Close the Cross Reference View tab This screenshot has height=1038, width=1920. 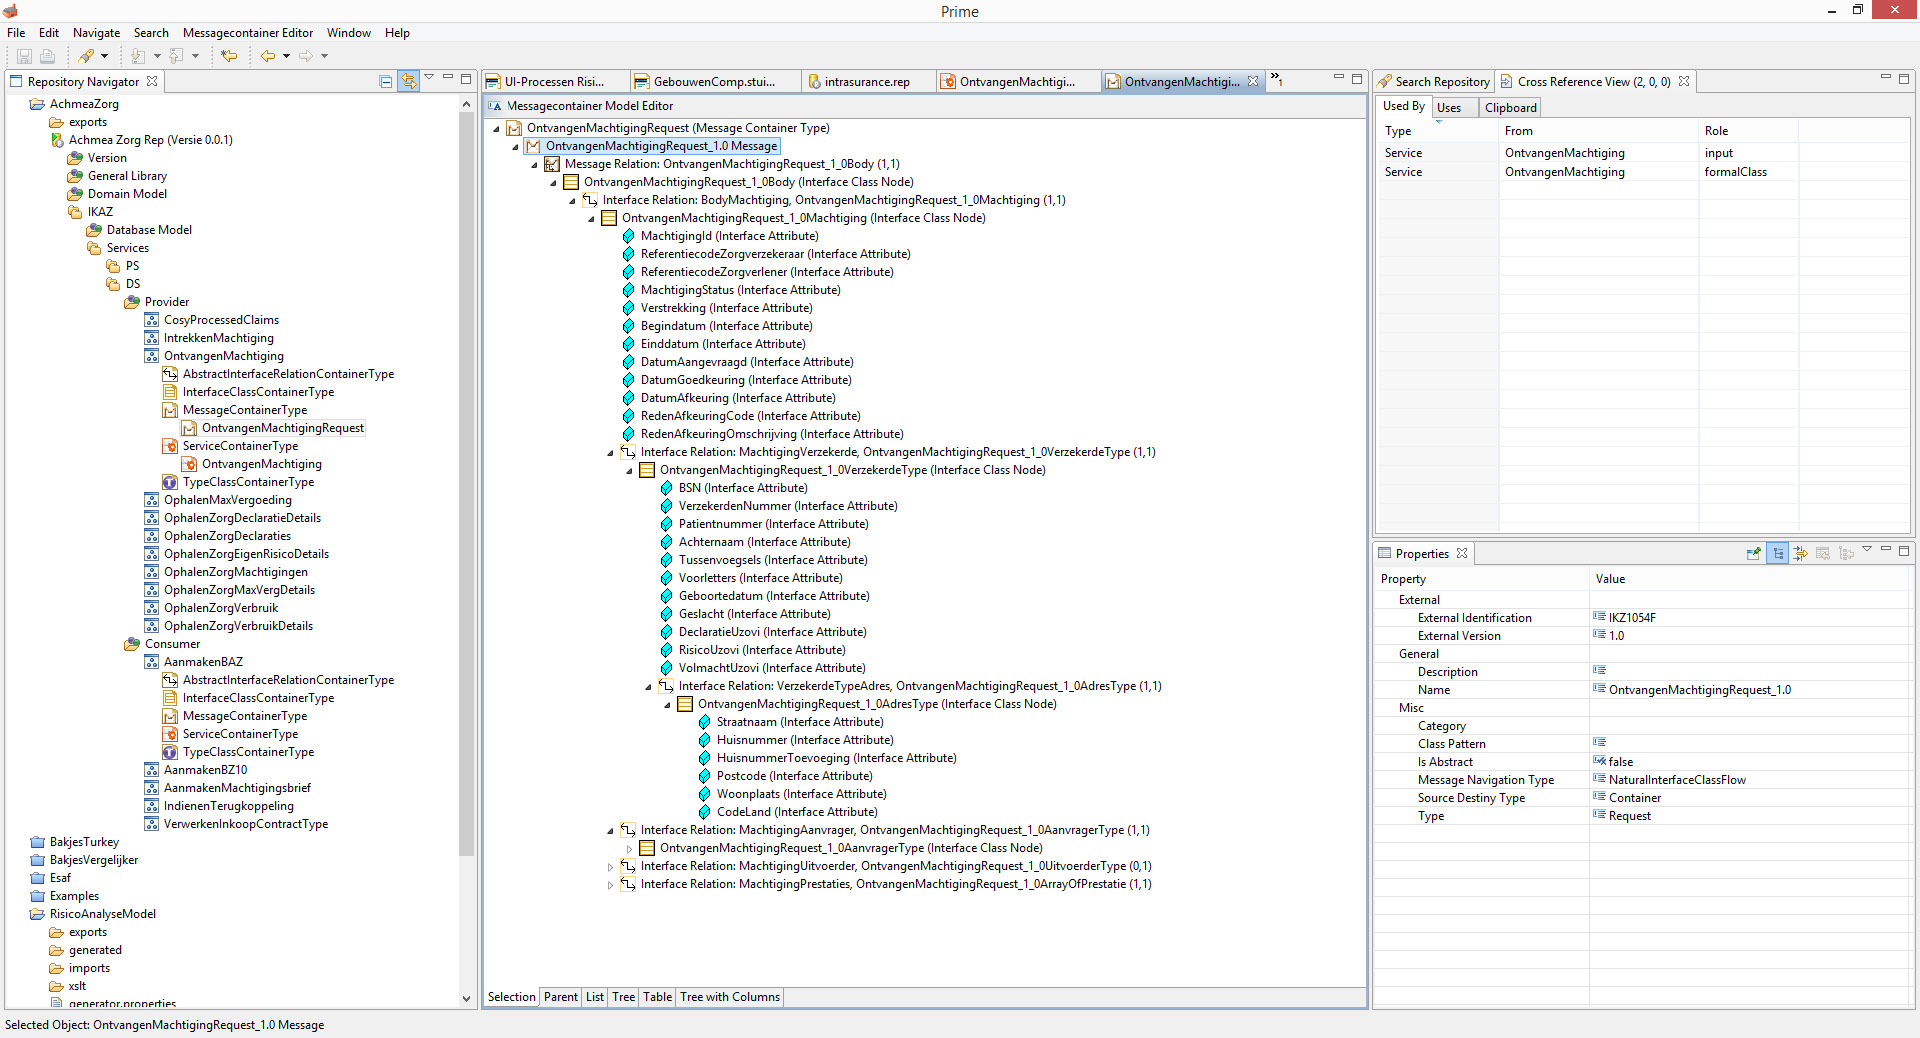click(1684, 81)
